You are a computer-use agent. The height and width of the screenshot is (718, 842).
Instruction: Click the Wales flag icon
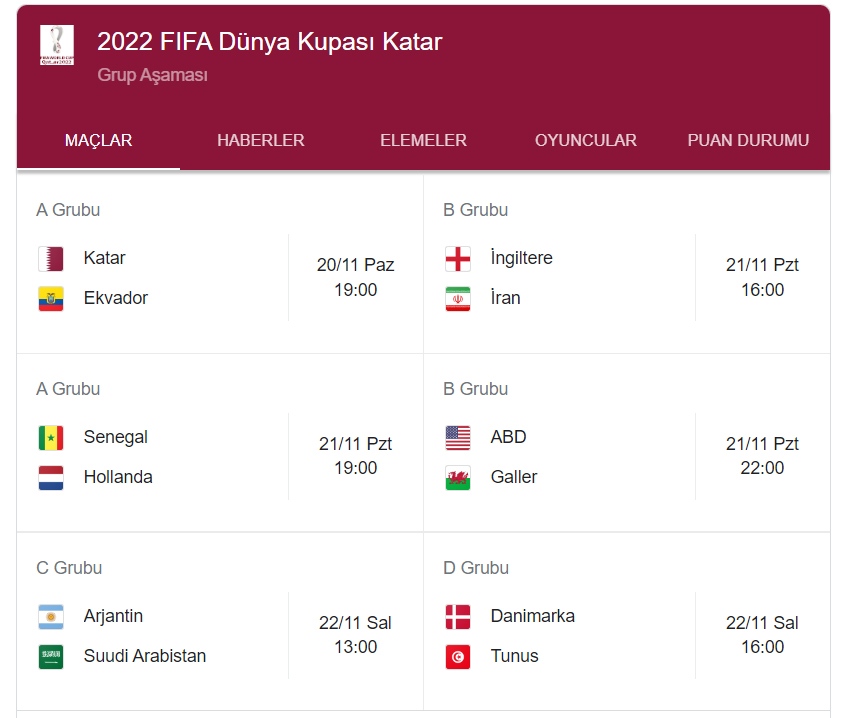[458, 478]
